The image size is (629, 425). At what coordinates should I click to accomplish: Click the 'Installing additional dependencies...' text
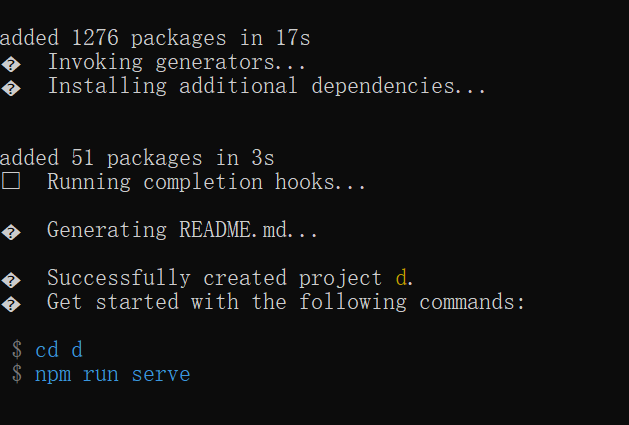click(266, 86)
